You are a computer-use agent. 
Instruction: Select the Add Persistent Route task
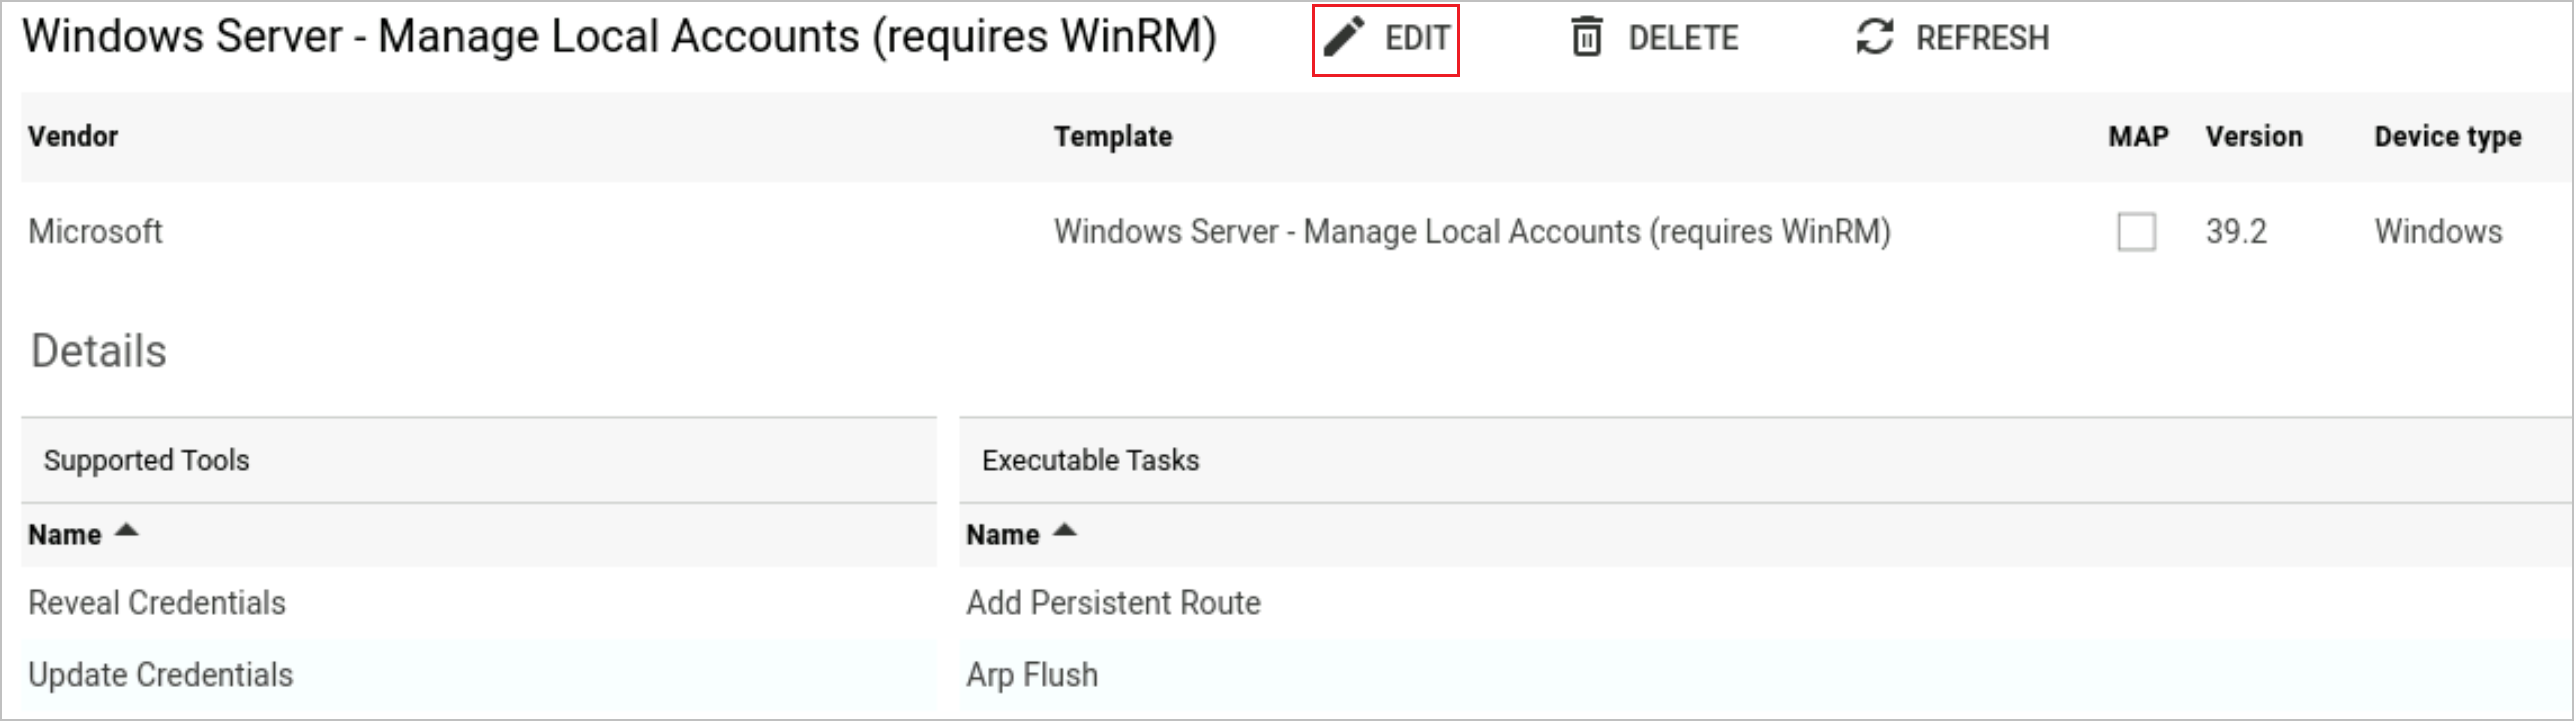click(x=1113, y=603)
